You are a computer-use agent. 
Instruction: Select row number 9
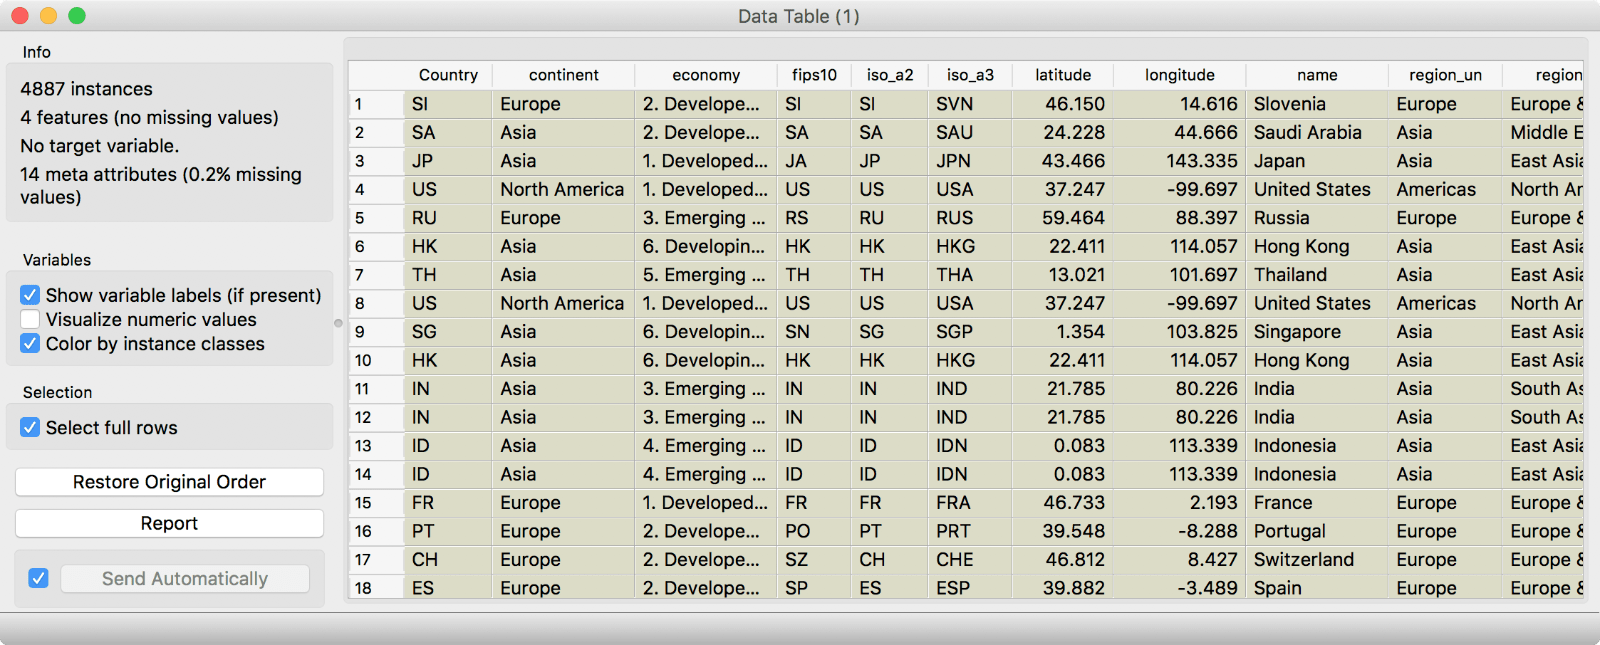376,332
